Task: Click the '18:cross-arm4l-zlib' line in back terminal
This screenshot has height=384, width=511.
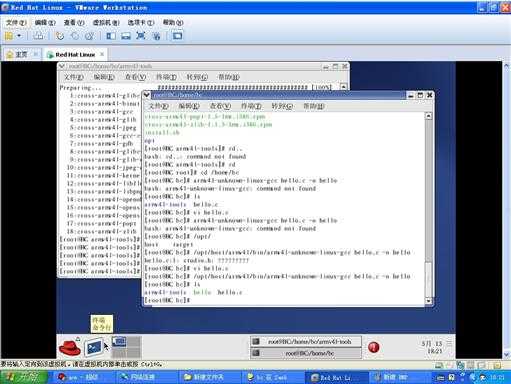Action: [101, 231]
